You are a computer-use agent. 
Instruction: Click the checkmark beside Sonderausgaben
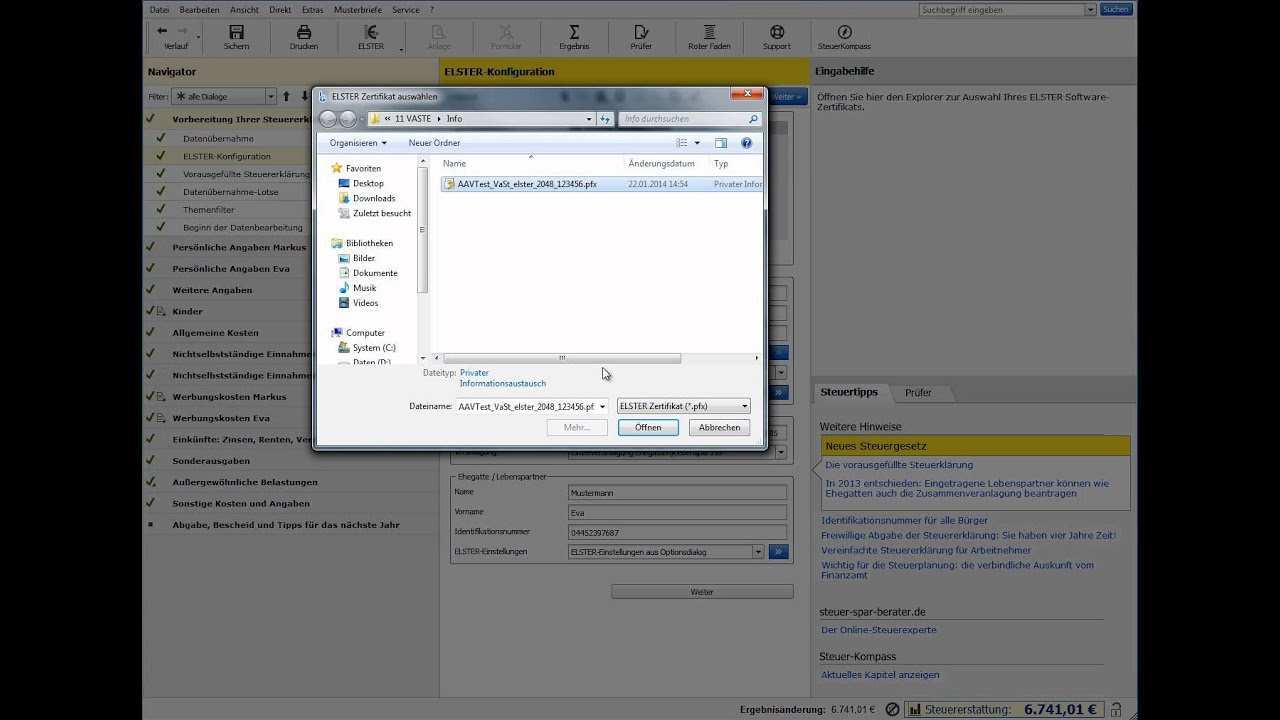150,461
